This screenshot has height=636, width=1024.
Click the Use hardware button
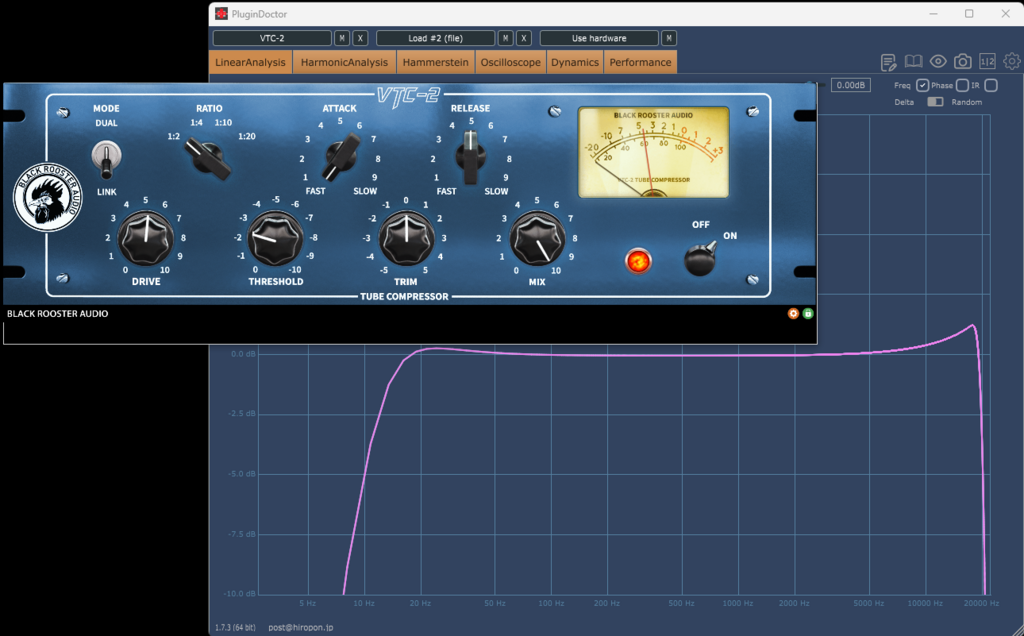[599, 38]
